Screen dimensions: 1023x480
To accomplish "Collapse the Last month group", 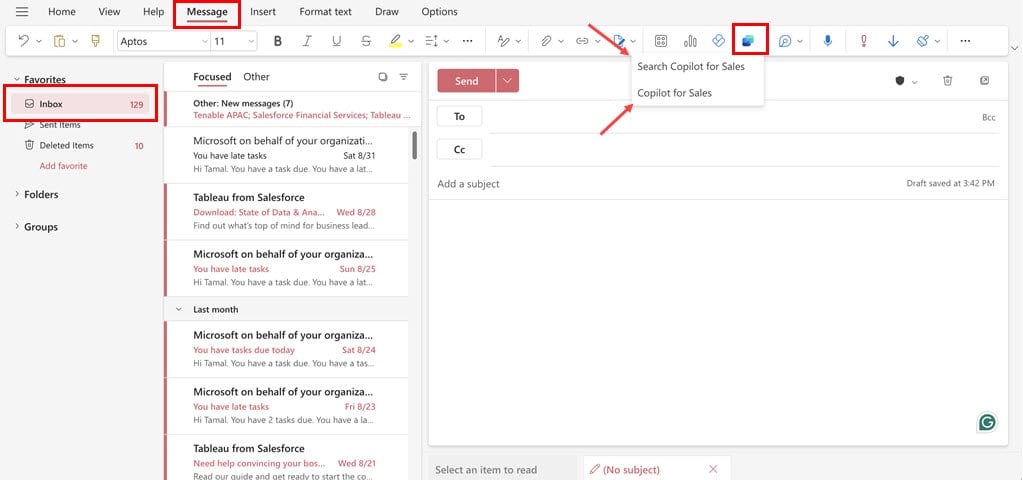I will coord(178,309).
